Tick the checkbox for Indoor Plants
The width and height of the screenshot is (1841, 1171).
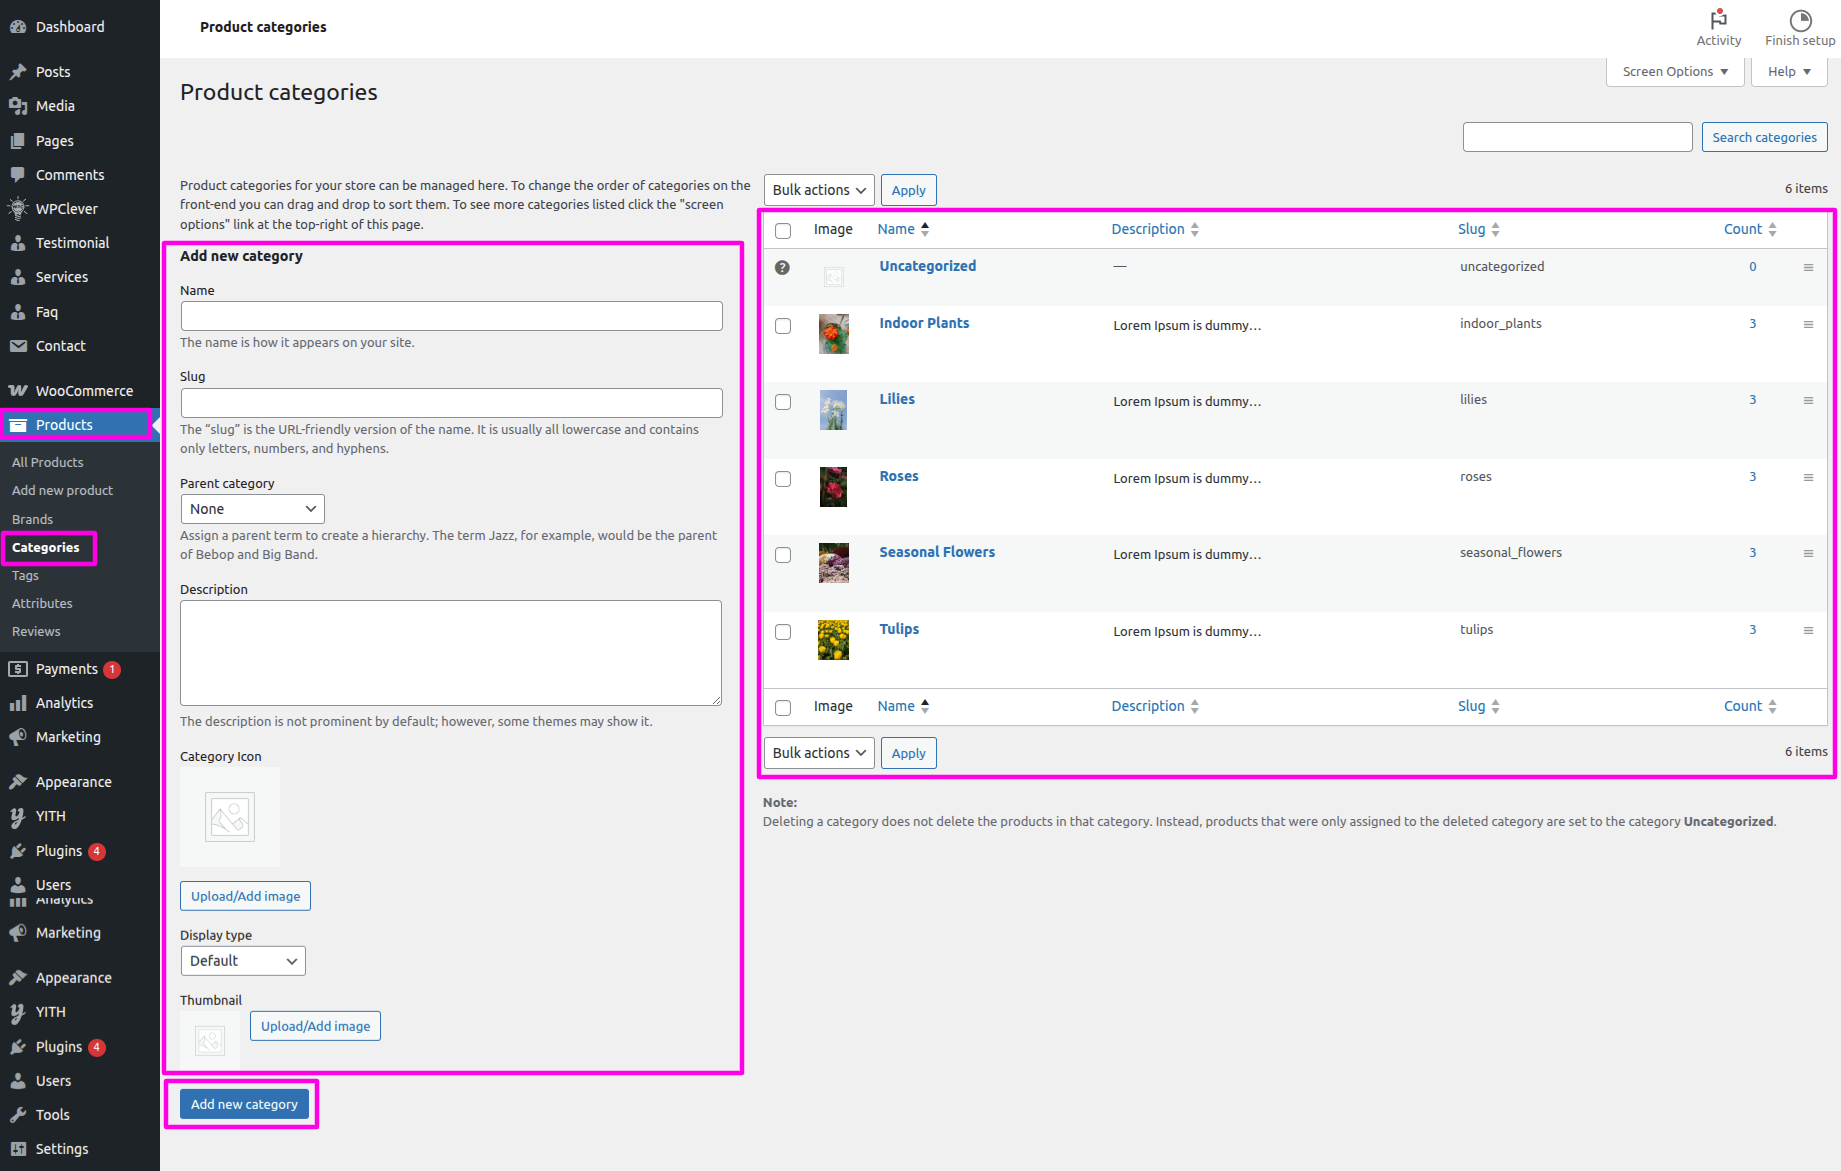(x=783, y=326)
